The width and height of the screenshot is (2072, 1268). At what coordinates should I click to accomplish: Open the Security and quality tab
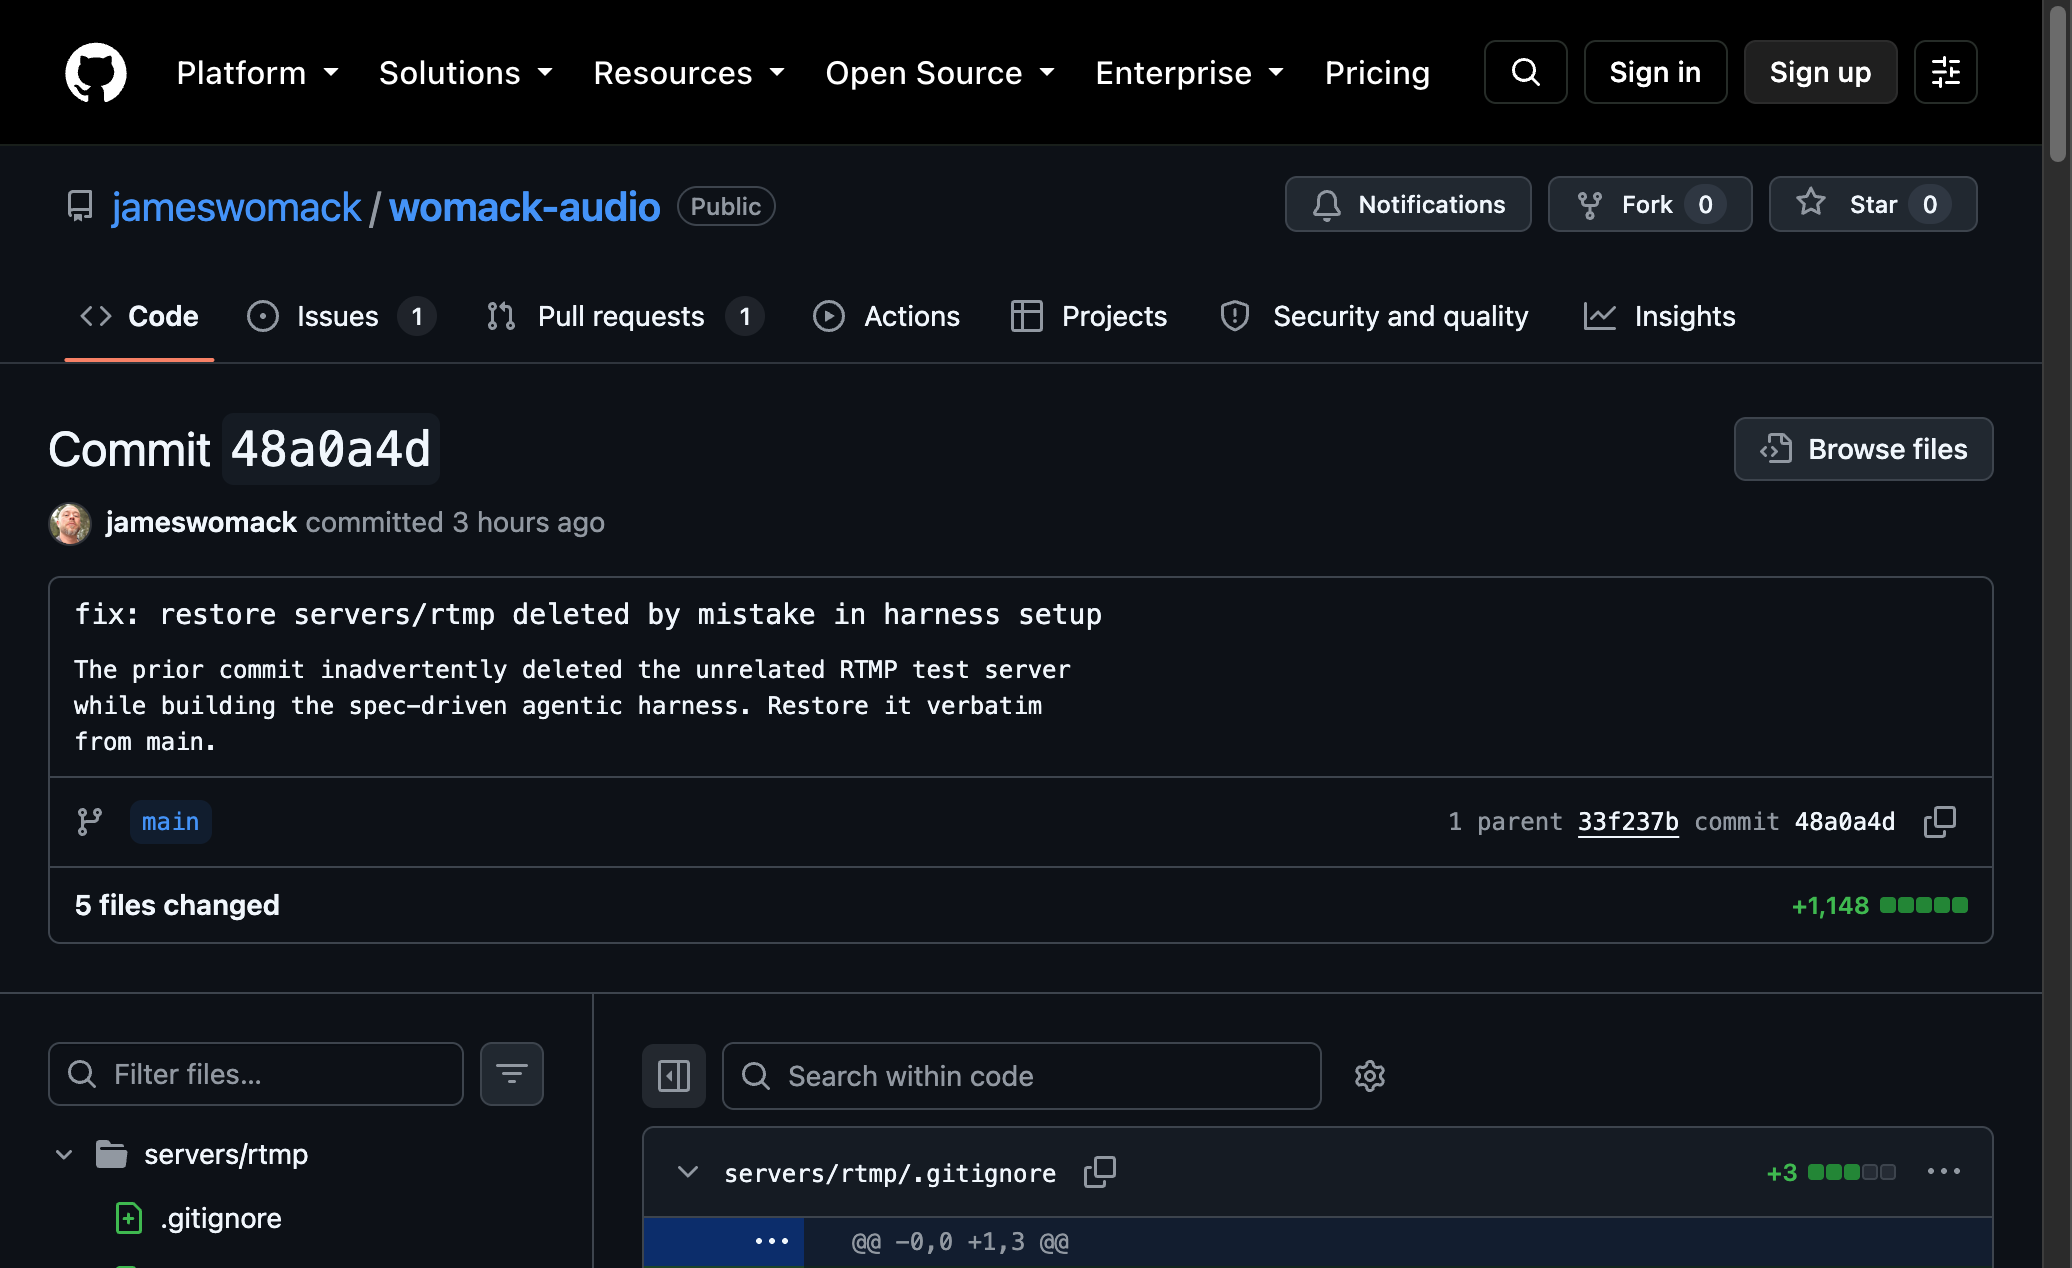coord(1375,316)
